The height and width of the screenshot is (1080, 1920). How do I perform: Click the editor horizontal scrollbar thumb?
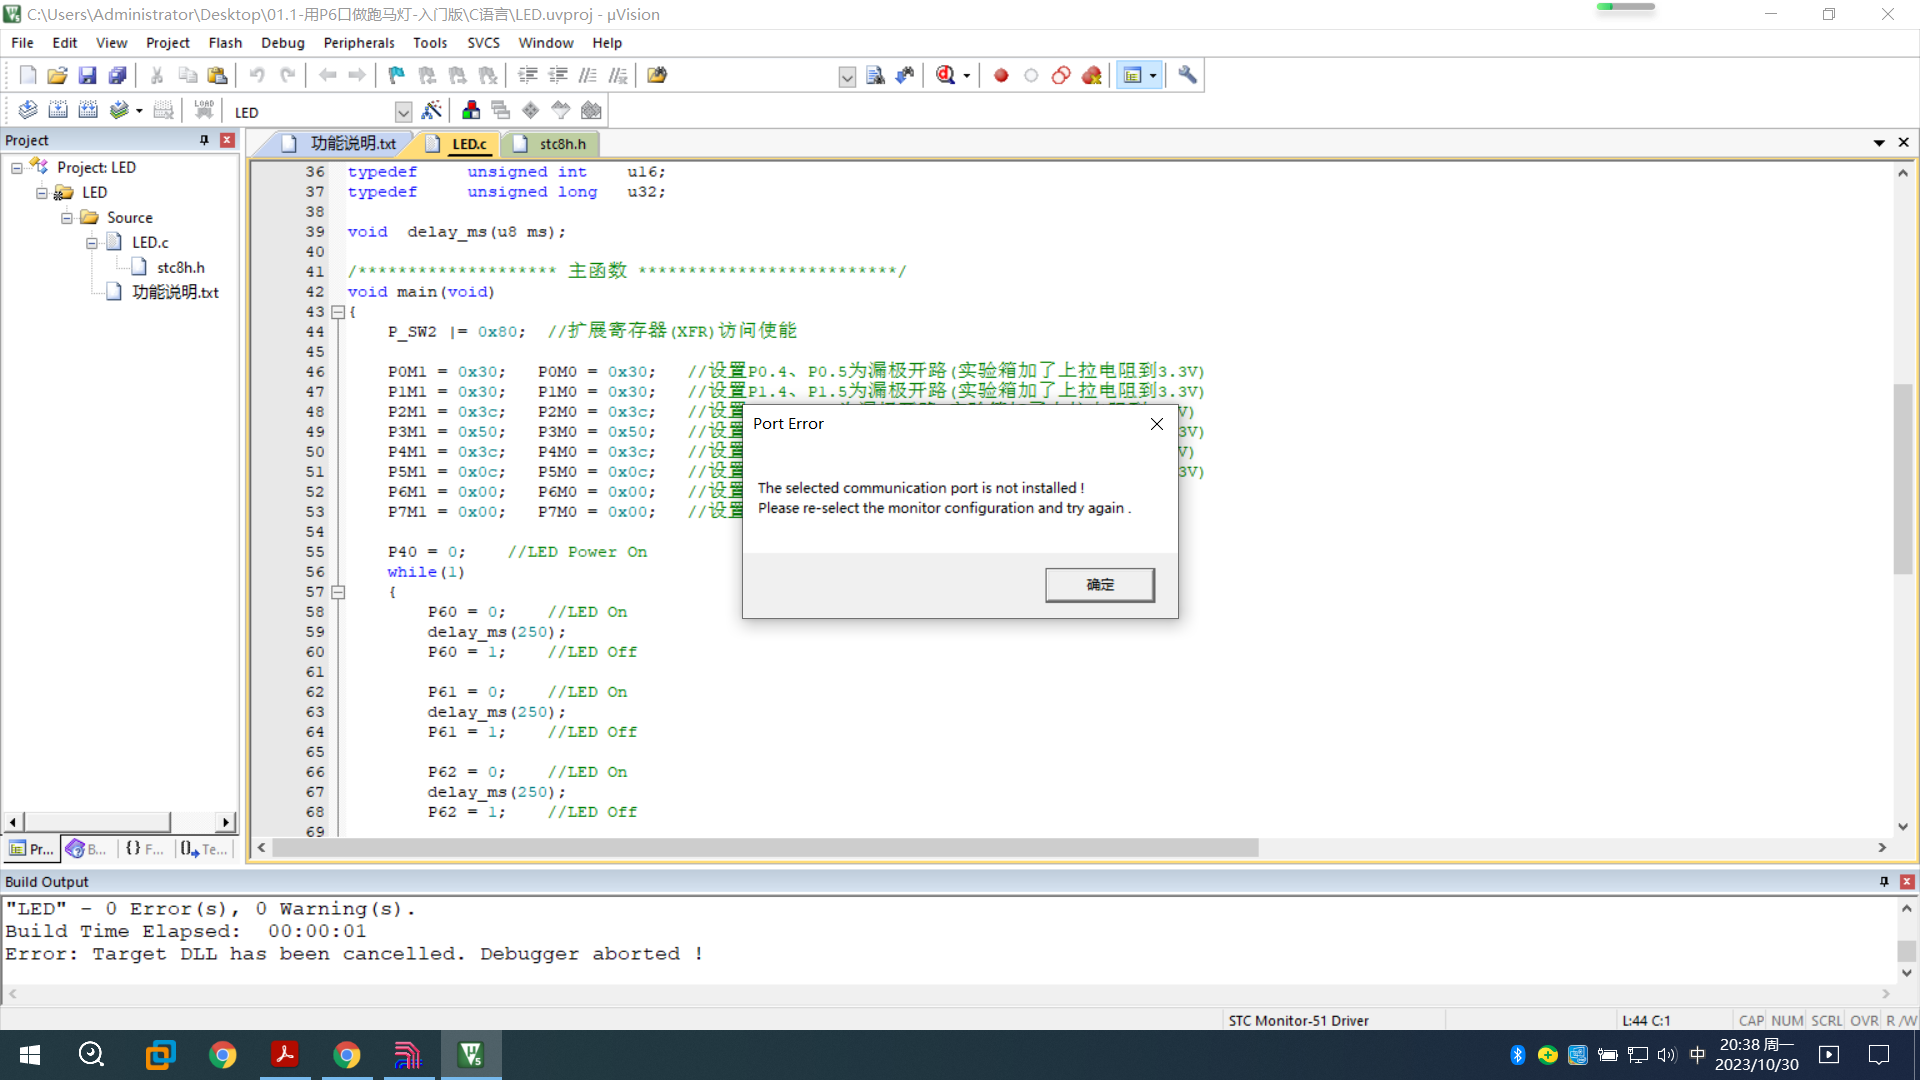(x=765, y=847)
